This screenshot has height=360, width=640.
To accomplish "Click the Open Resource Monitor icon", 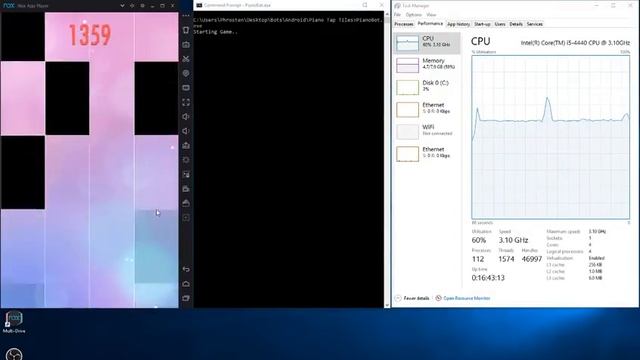I will coord(438,298).
